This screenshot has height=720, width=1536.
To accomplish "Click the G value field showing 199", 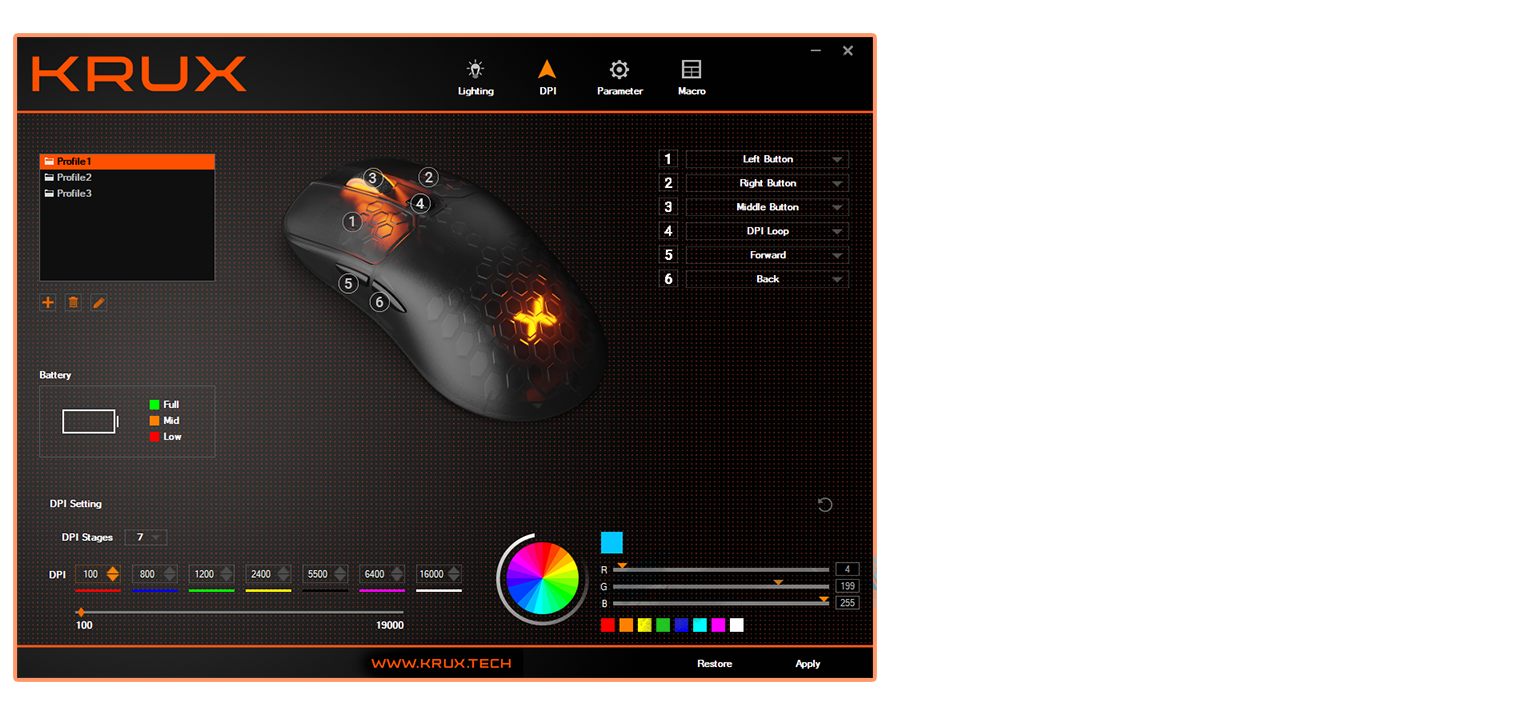I will pos(847,586).
